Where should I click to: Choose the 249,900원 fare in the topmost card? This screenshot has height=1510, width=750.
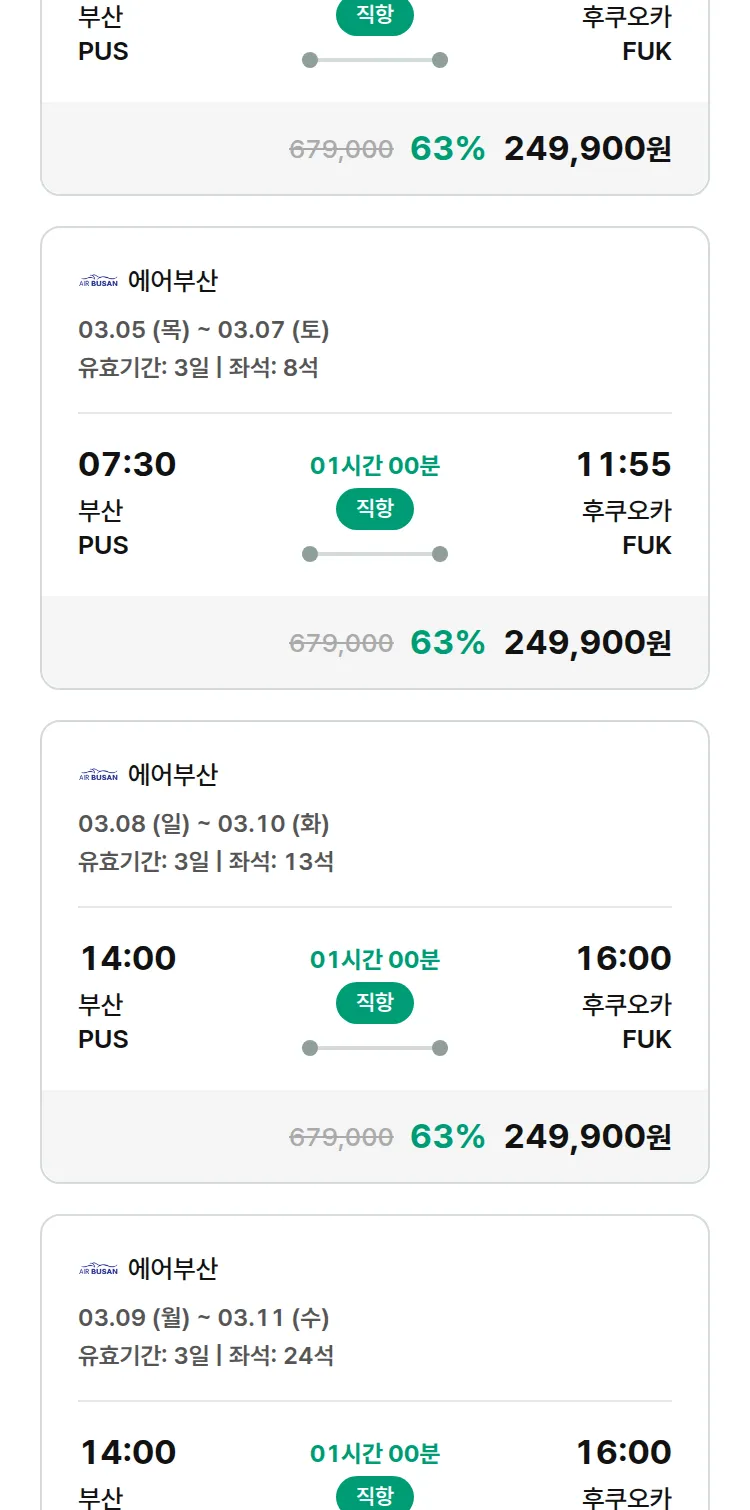click(x=587, y=149)
